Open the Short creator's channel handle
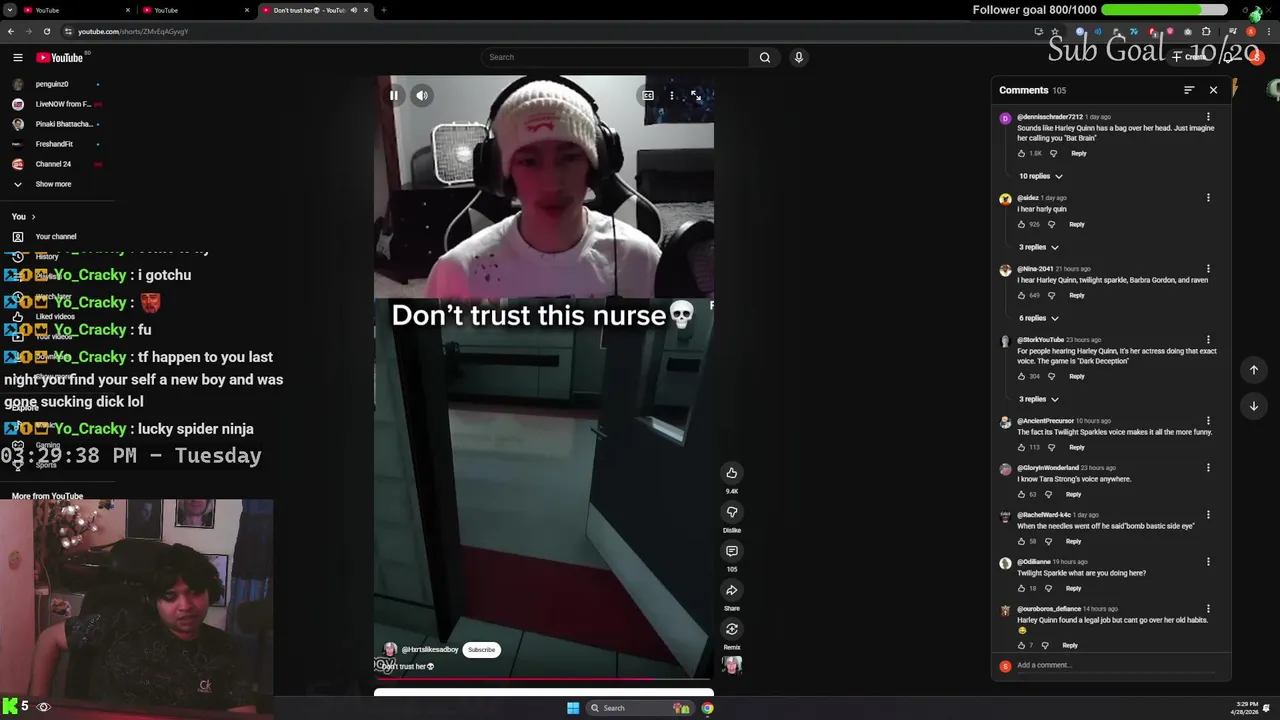Image resolution: width=1280 pixels, height=720 pixels. pyautogui.click(x=429, y=650)
